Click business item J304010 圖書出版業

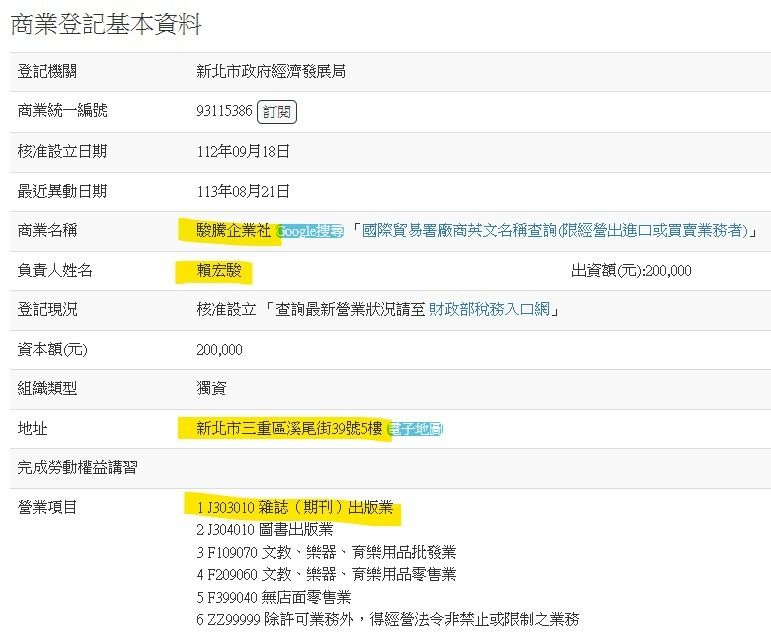click(265, 529)
